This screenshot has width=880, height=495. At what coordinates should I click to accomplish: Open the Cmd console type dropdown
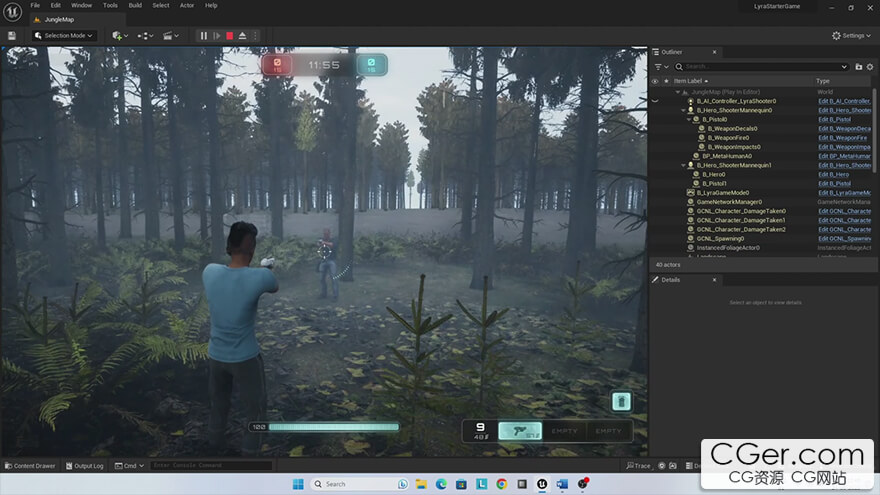click(130, 466)
